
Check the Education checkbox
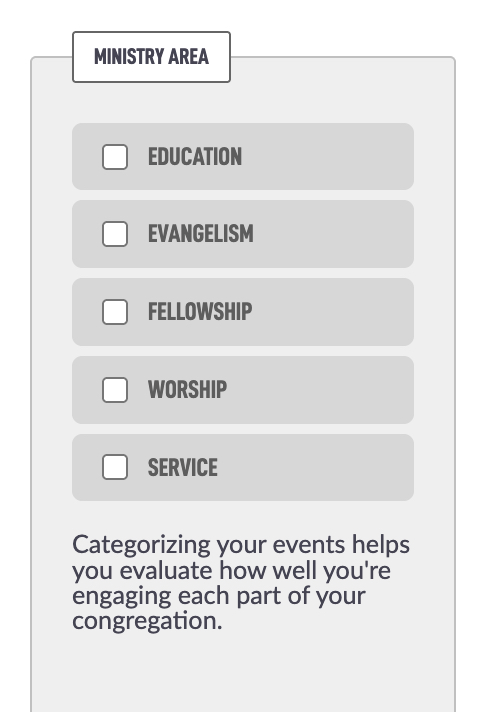pyautogui.click(x=115, y=157)
